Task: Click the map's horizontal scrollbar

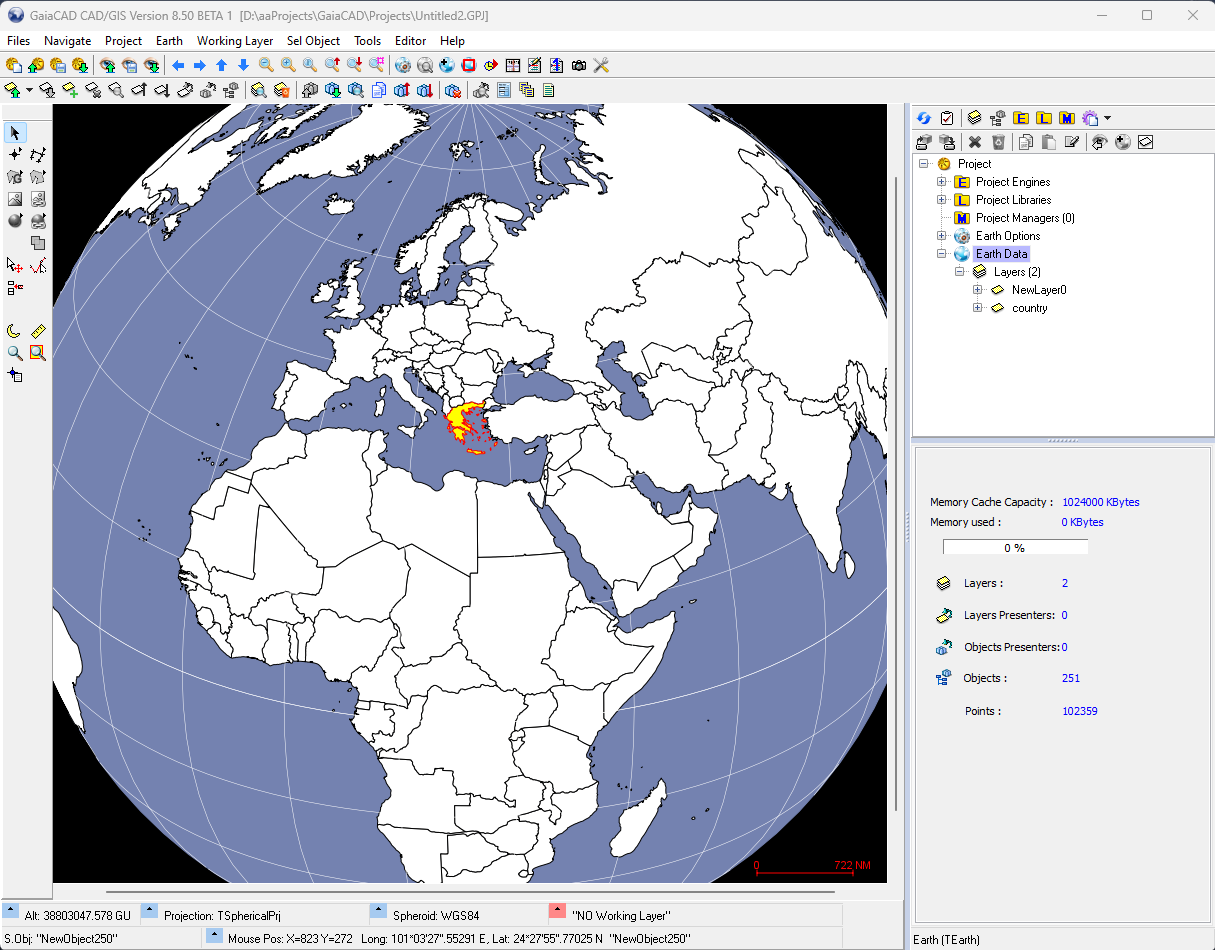Action: 470,891
